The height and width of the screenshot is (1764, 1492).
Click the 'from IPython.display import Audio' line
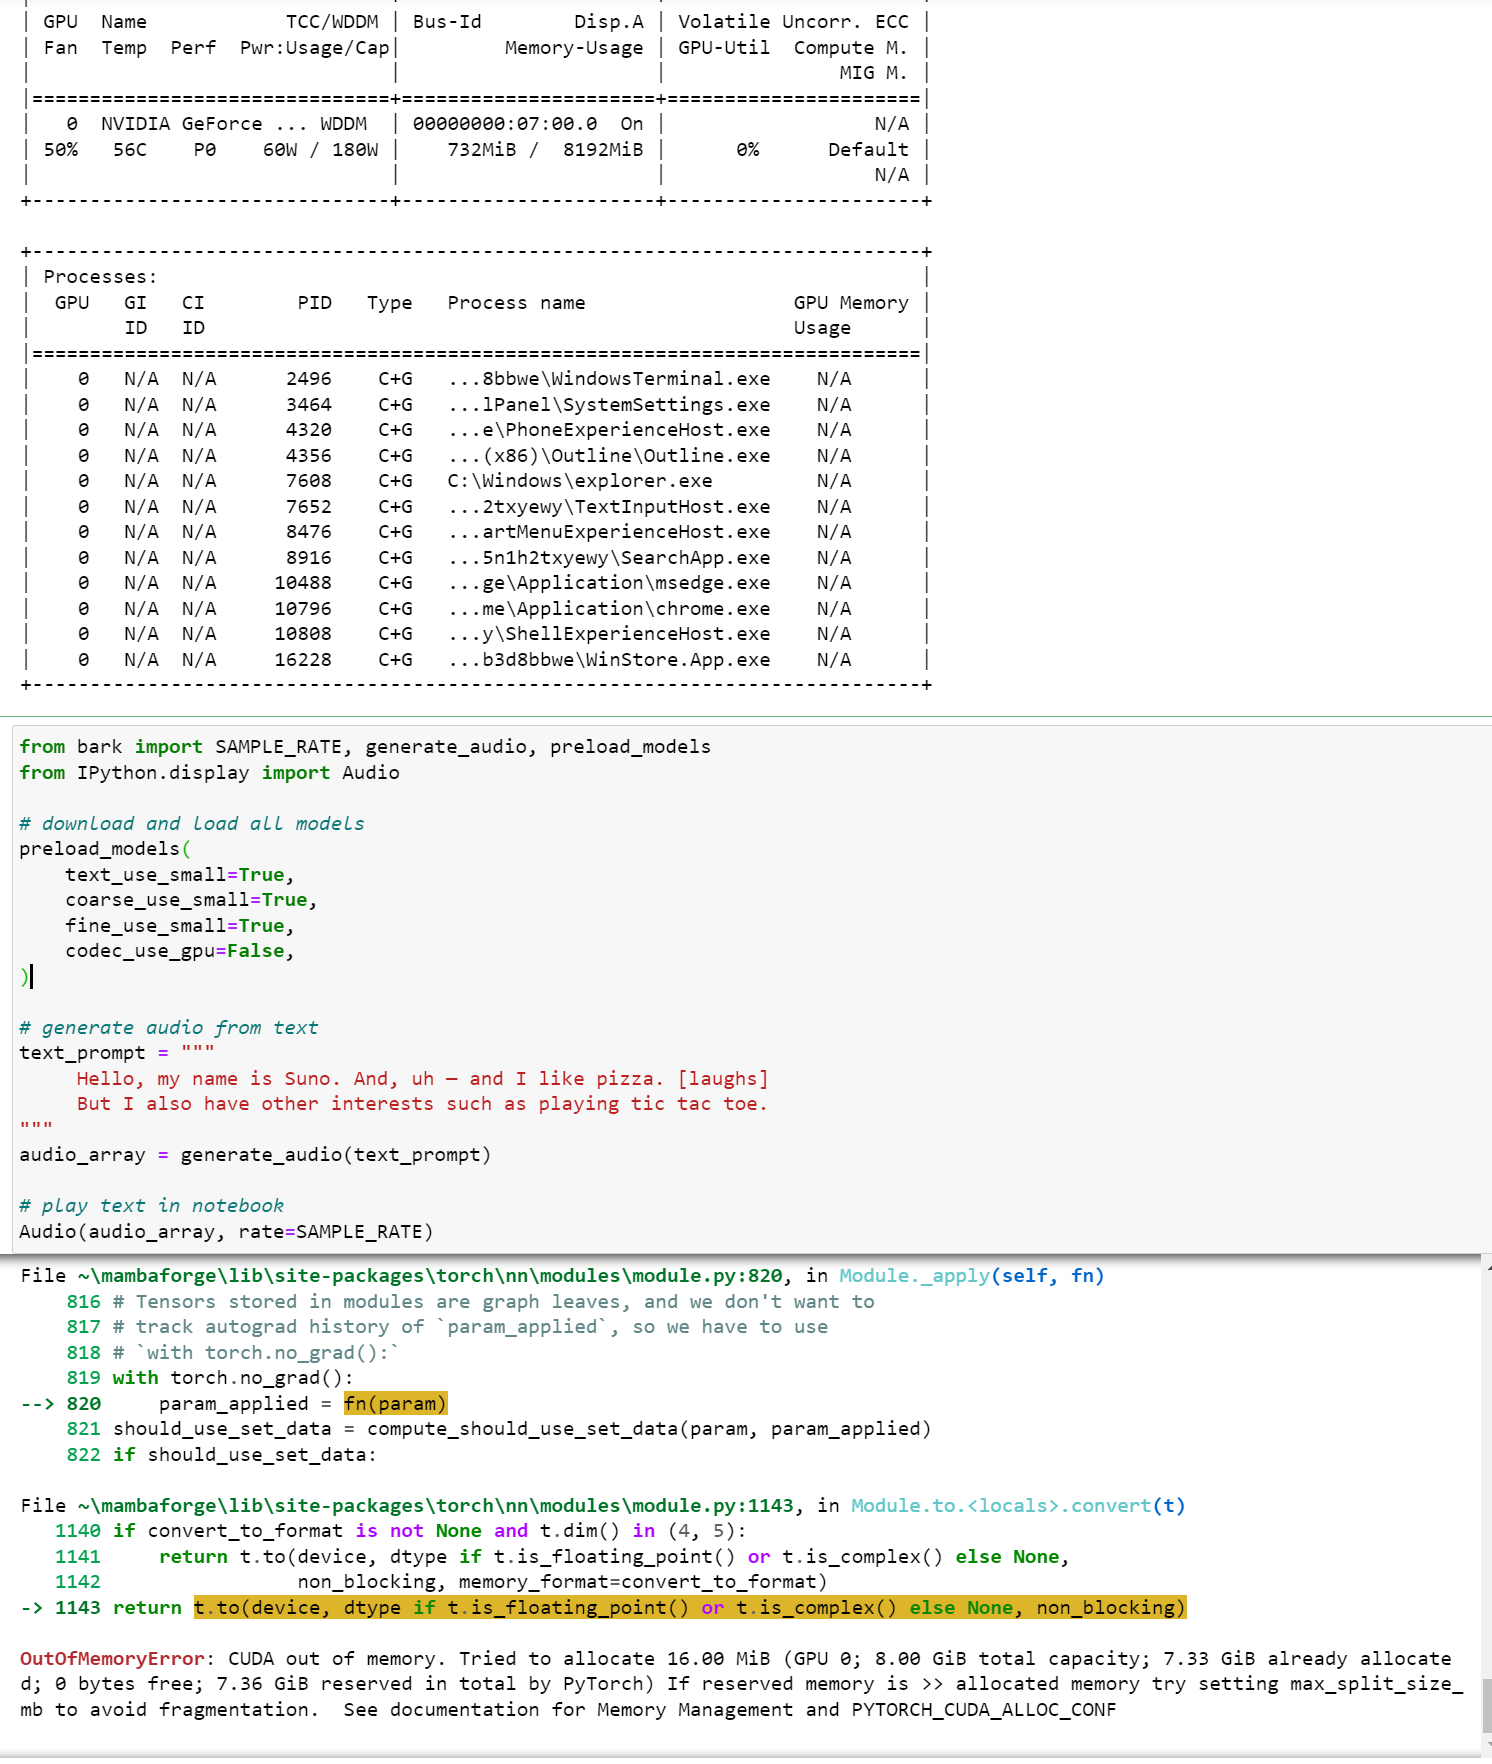pos(209,773)
